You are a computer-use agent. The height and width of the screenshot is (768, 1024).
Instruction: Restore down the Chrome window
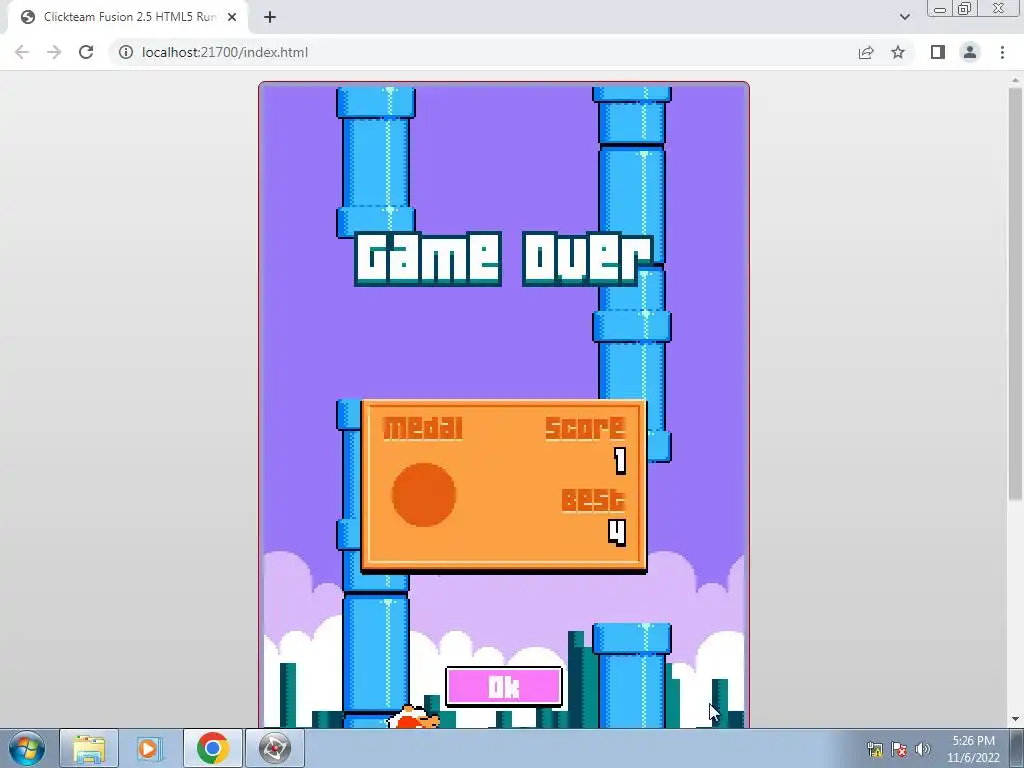[x=964, y=9]
